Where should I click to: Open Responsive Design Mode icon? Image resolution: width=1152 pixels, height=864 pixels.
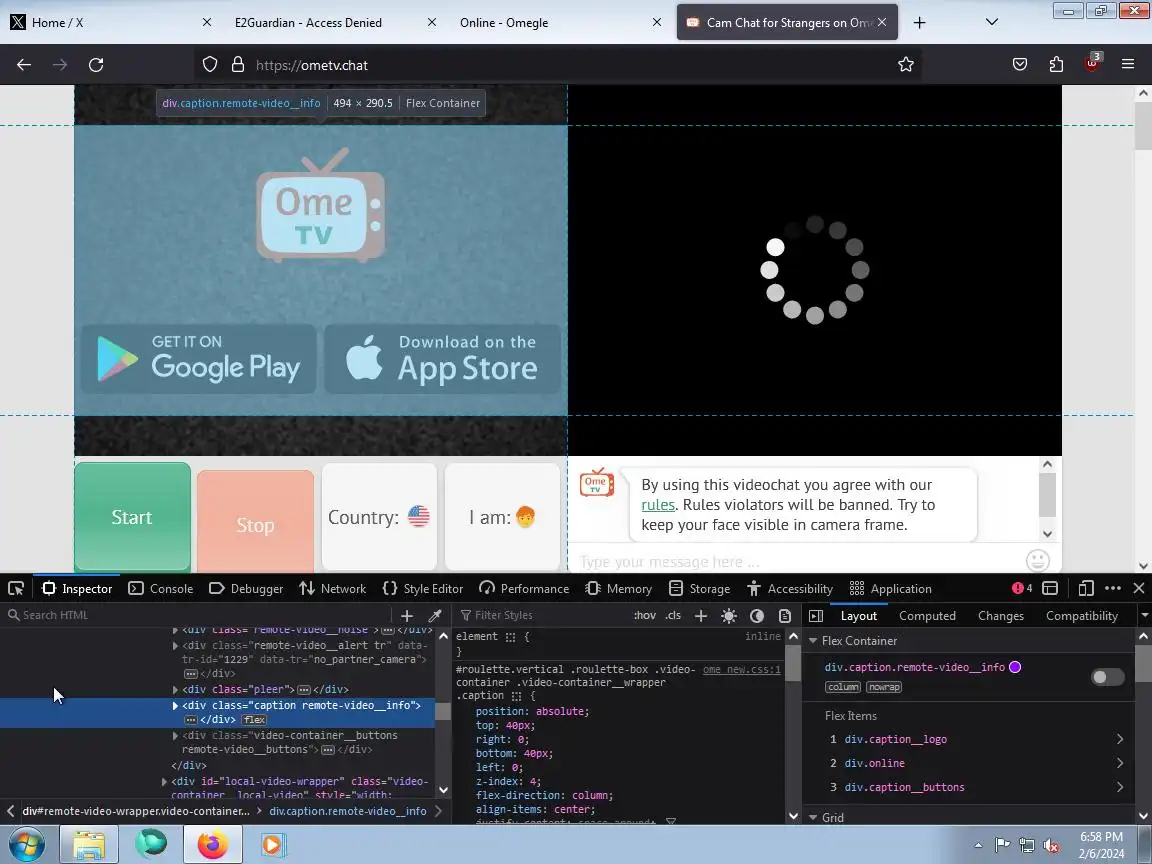tap(1086, 588)
